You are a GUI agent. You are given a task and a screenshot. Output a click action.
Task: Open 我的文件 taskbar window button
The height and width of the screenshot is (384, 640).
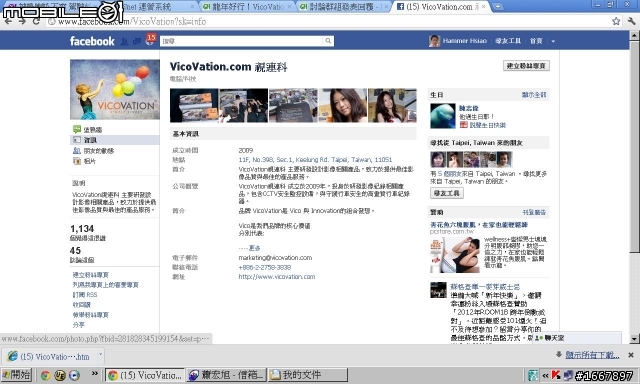(x=308, y=375)
